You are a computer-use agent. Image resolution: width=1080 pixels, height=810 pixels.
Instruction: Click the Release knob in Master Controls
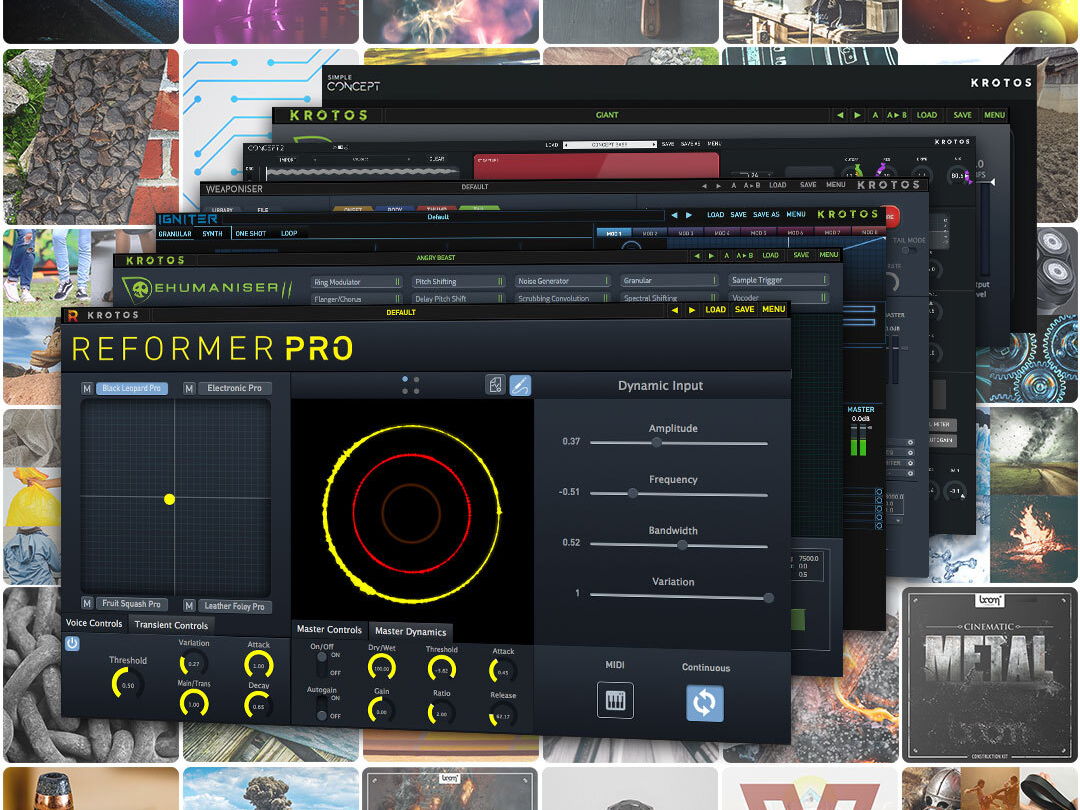pos(503,716)
